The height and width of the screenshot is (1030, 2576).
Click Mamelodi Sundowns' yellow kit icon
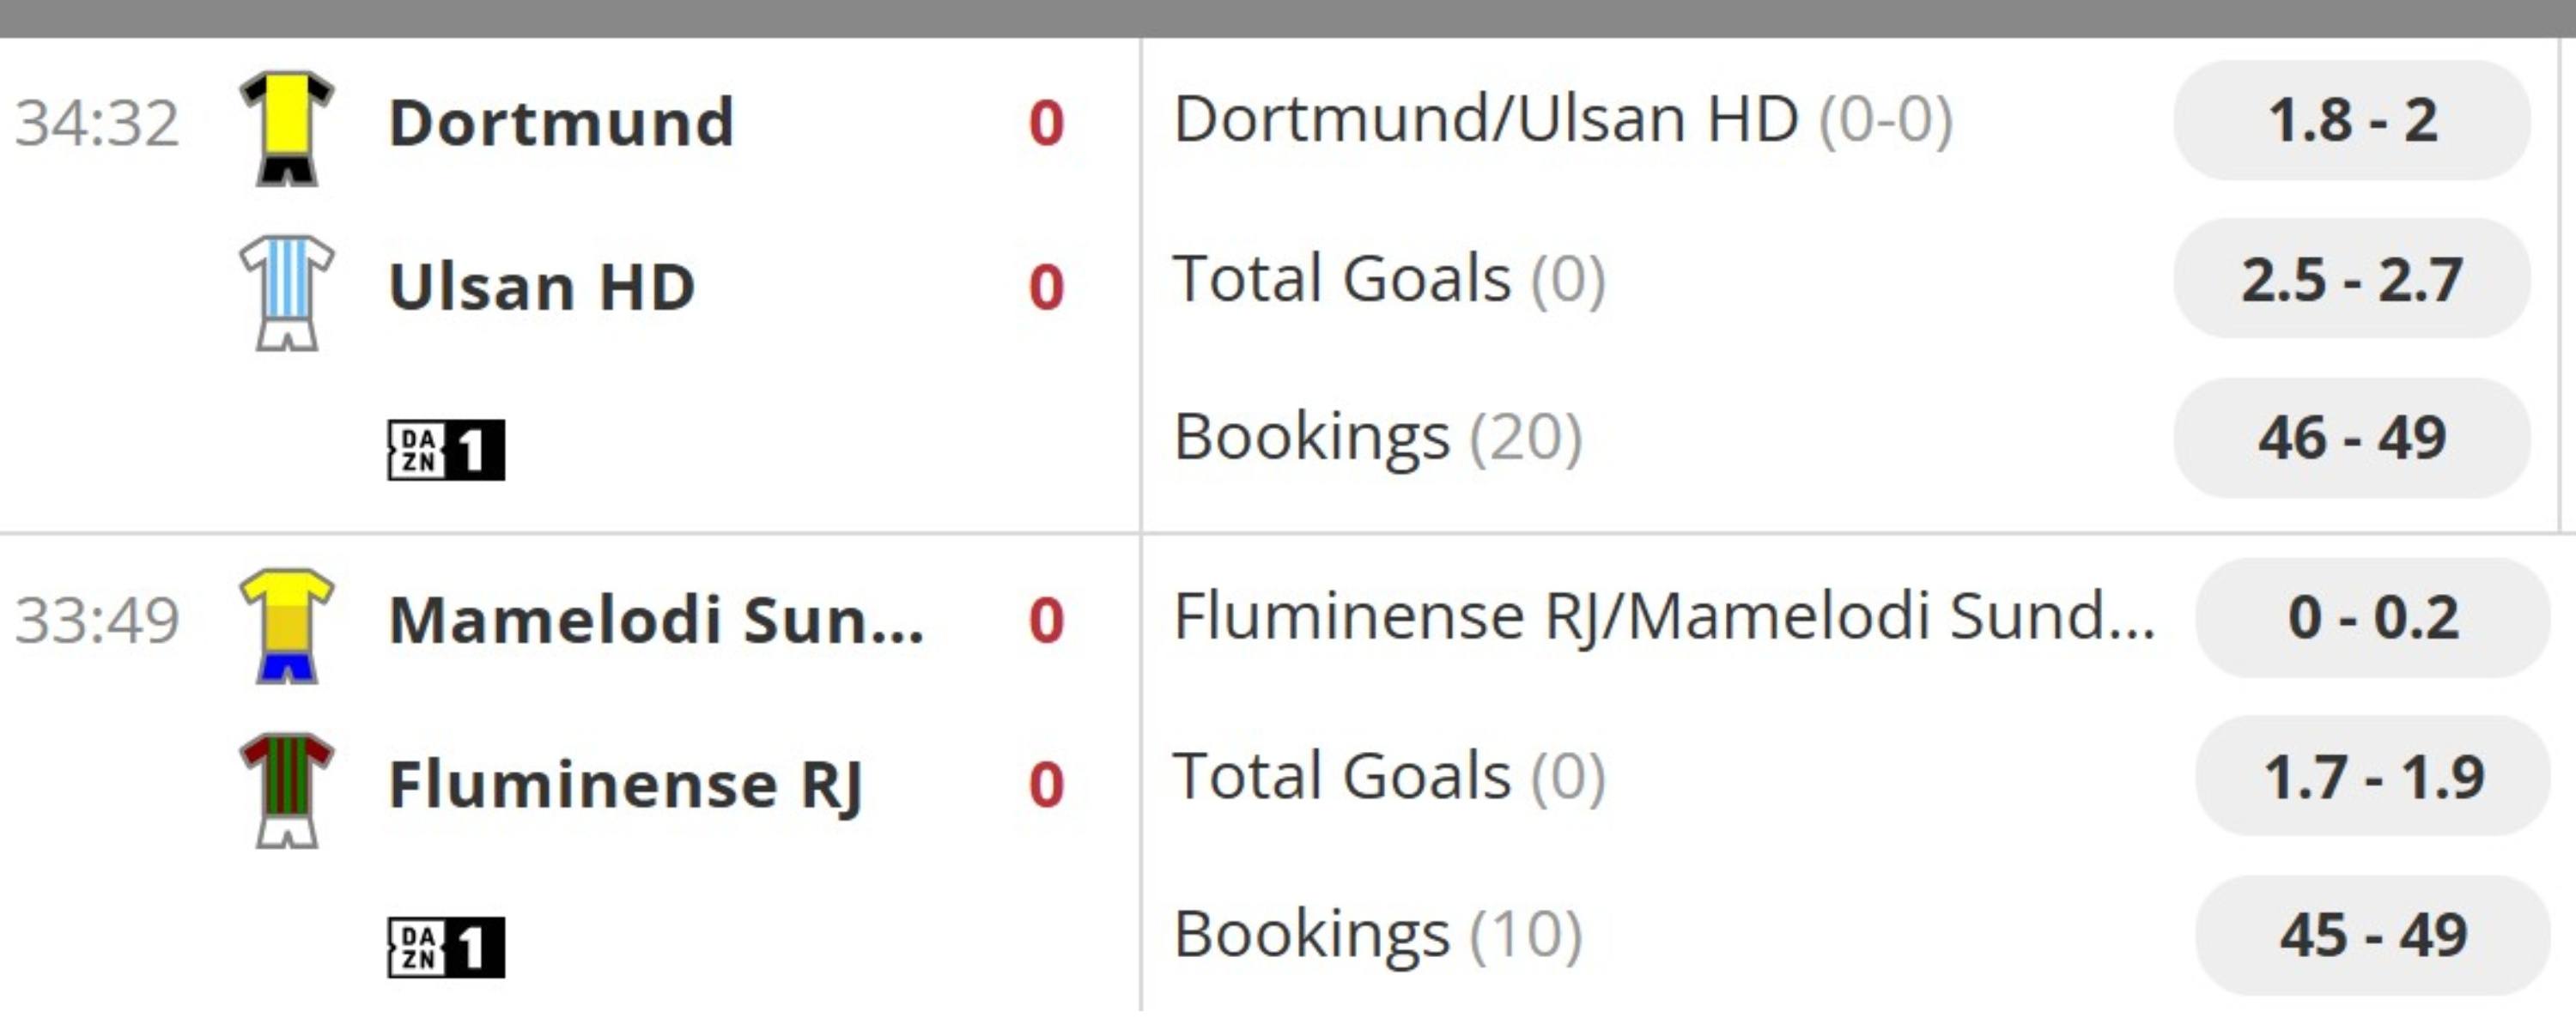coord(286,625)
